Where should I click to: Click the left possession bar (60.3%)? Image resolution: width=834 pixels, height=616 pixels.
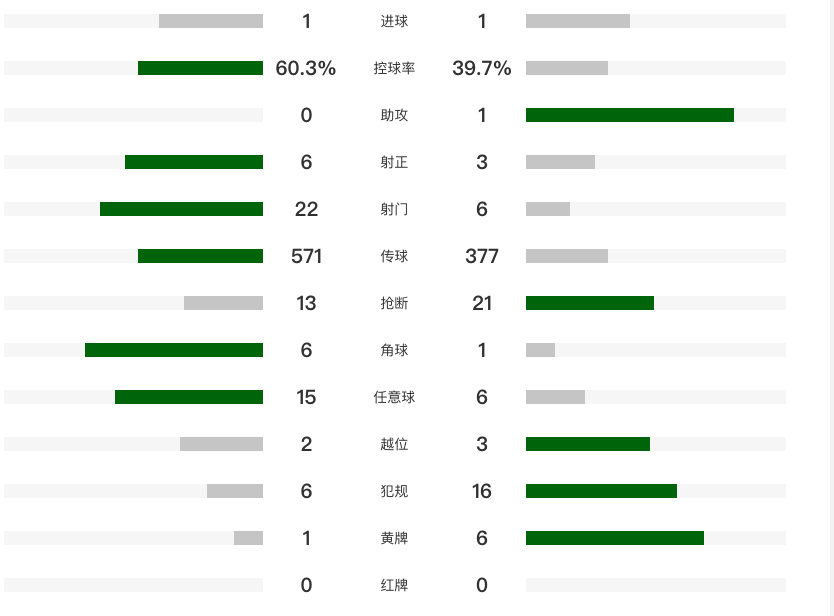tap(200, 68)
